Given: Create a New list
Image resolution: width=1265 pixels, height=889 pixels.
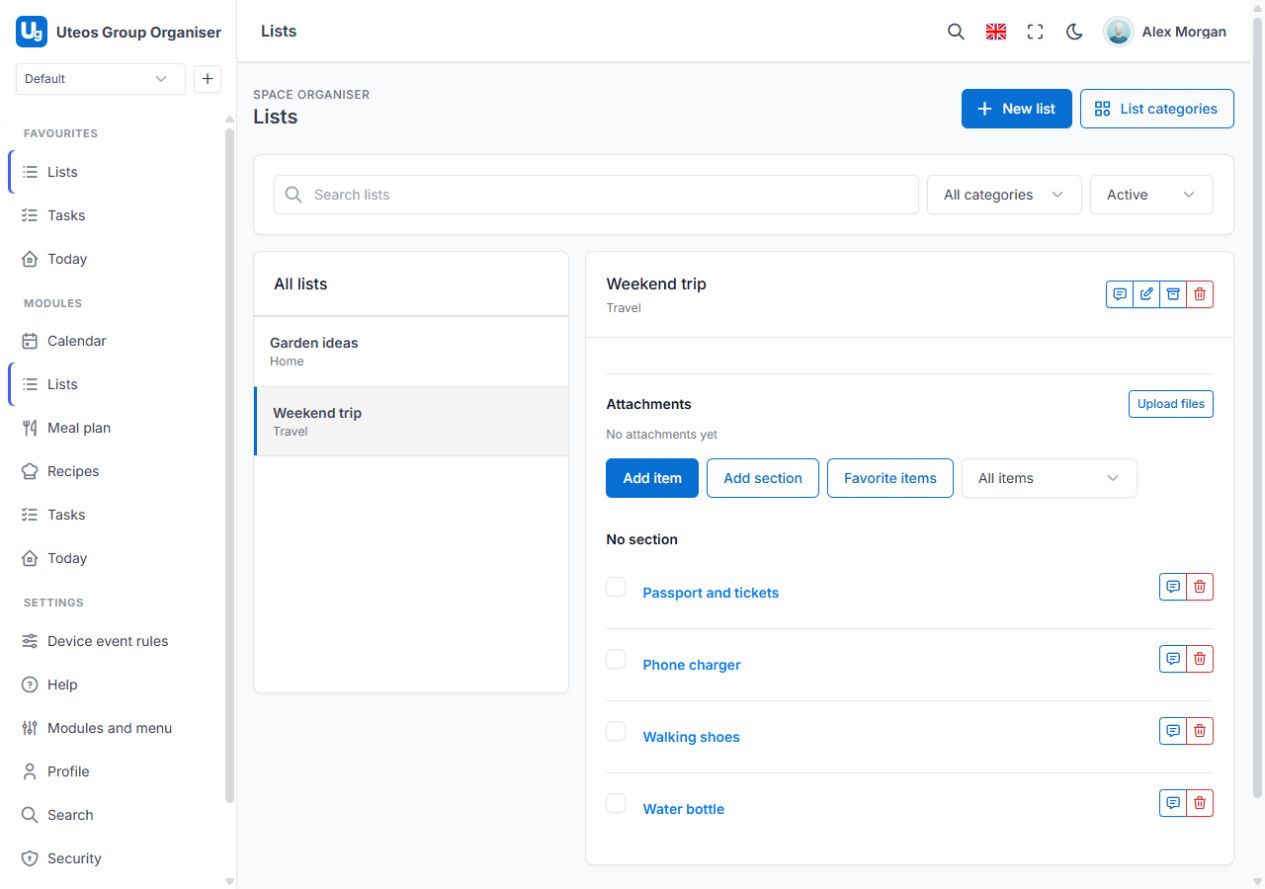Looking at the screenshot, I should [1016, 109].
